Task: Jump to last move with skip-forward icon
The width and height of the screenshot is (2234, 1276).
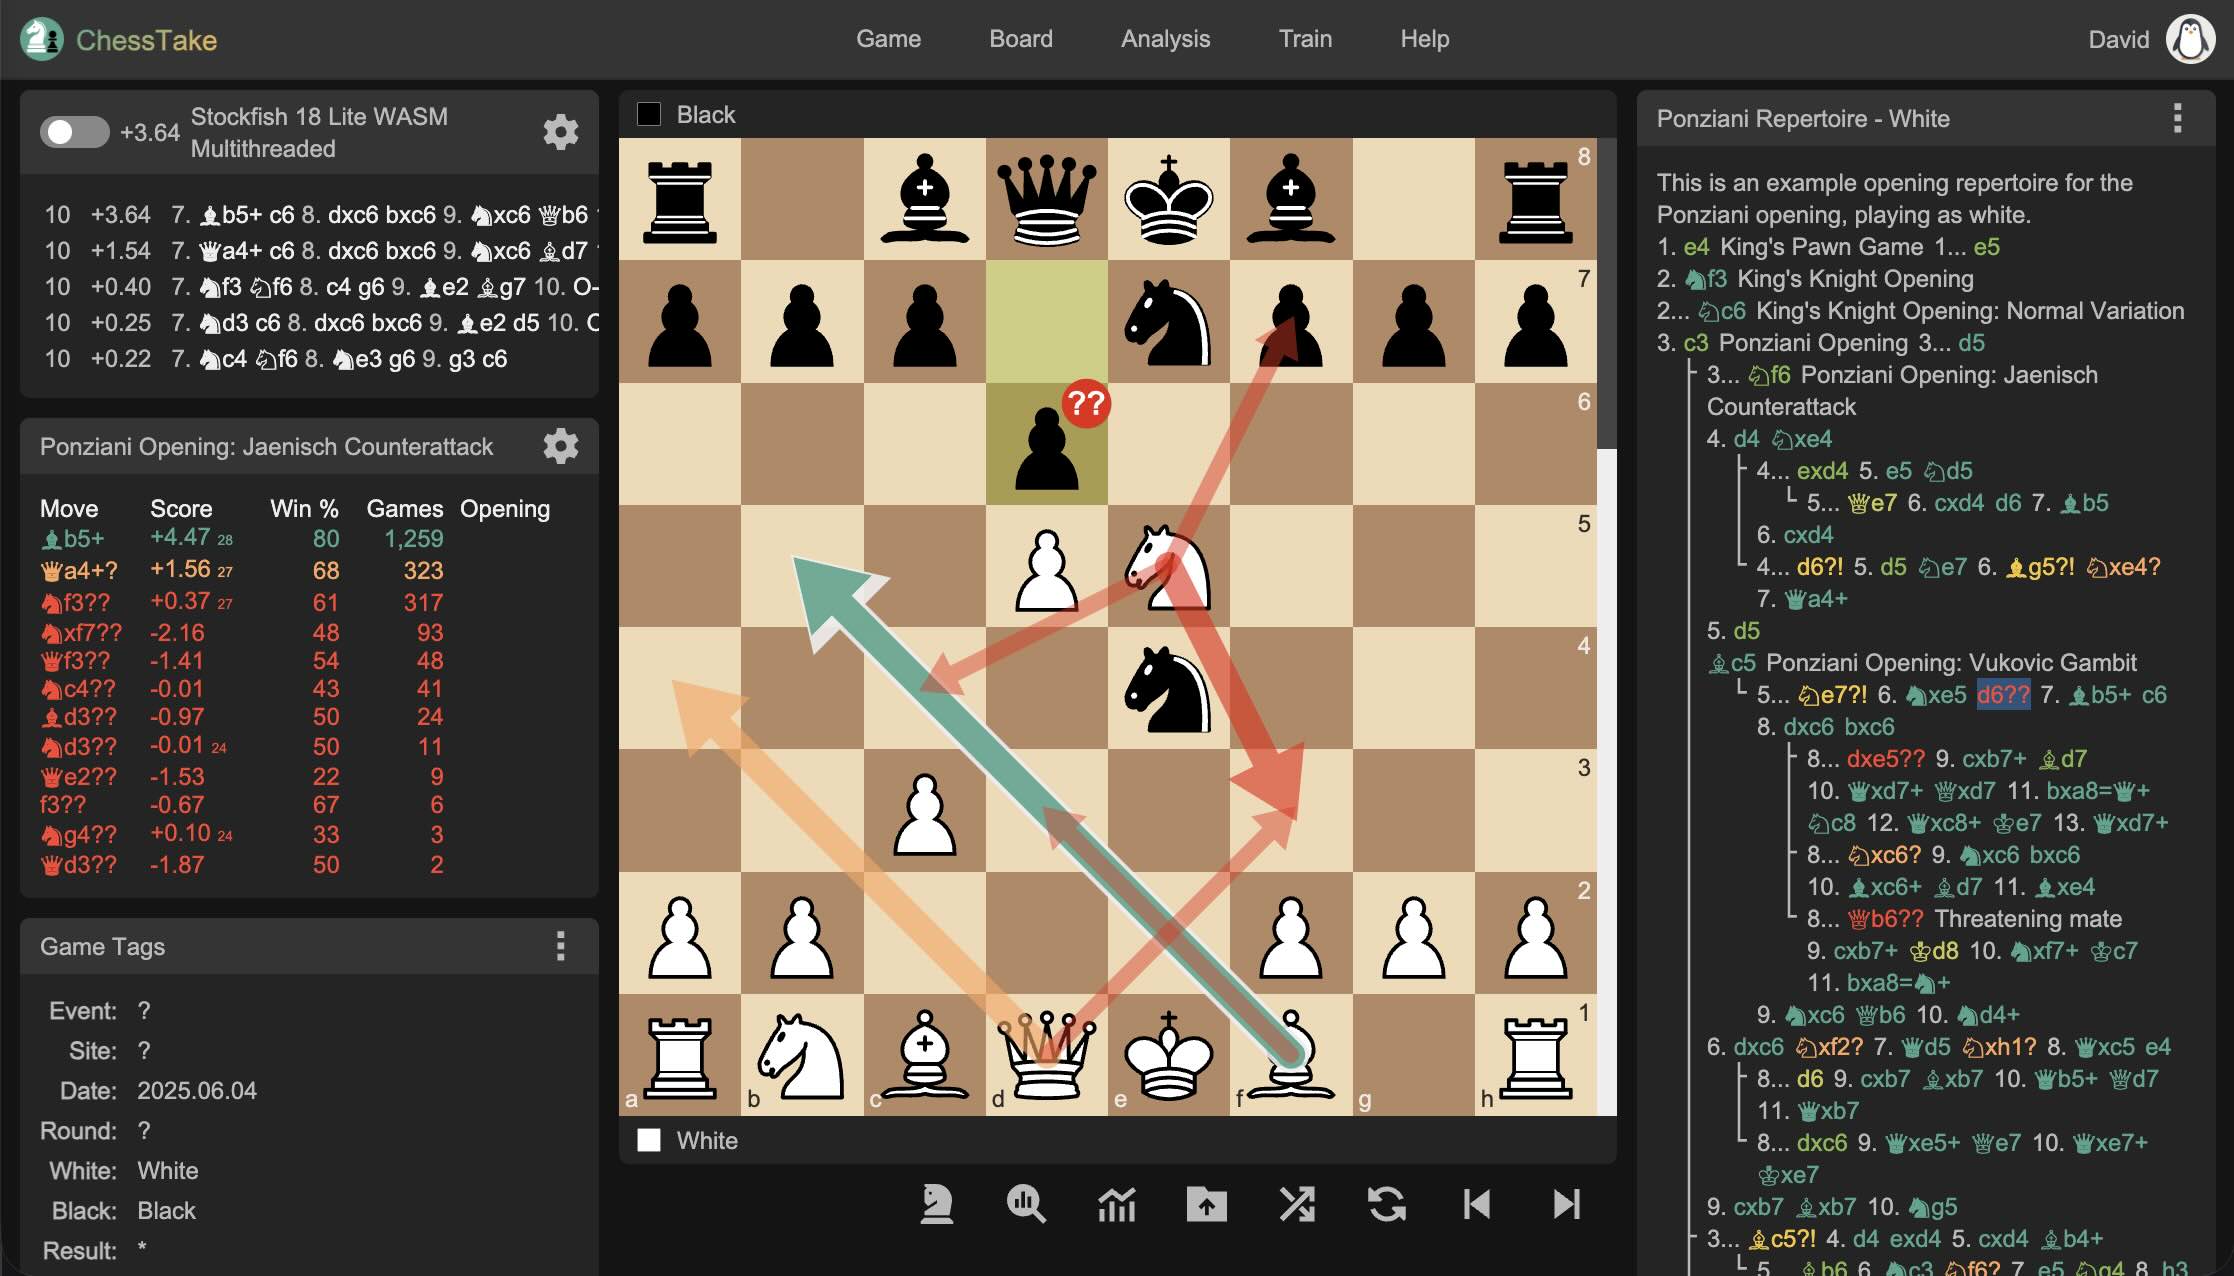Action: pos(1566,1204)
